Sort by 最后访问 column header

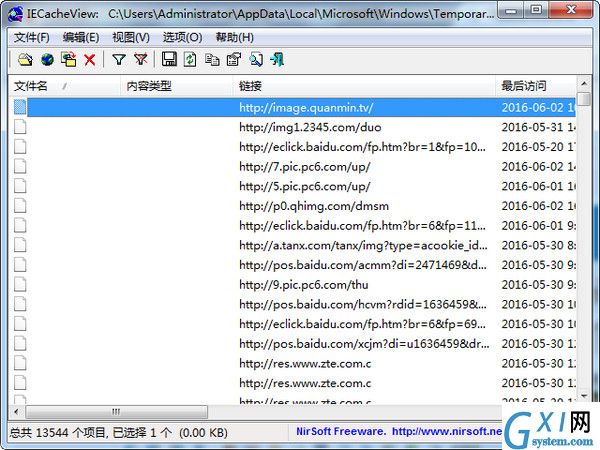(x=535, y=86)
